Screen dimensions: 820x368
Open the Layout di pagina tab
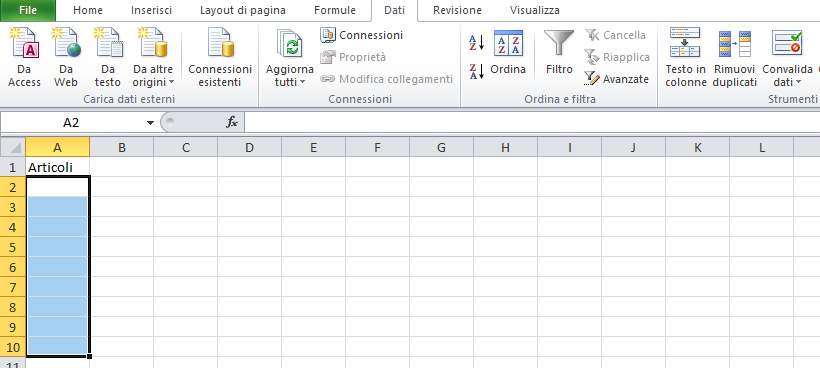[x=243, y=10]
